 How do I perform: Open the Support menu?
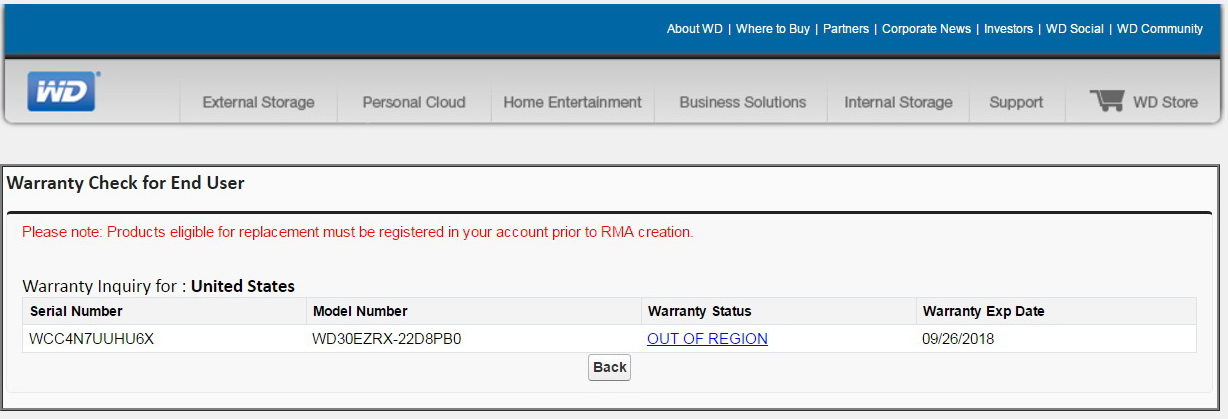(x=1016, y=102)
